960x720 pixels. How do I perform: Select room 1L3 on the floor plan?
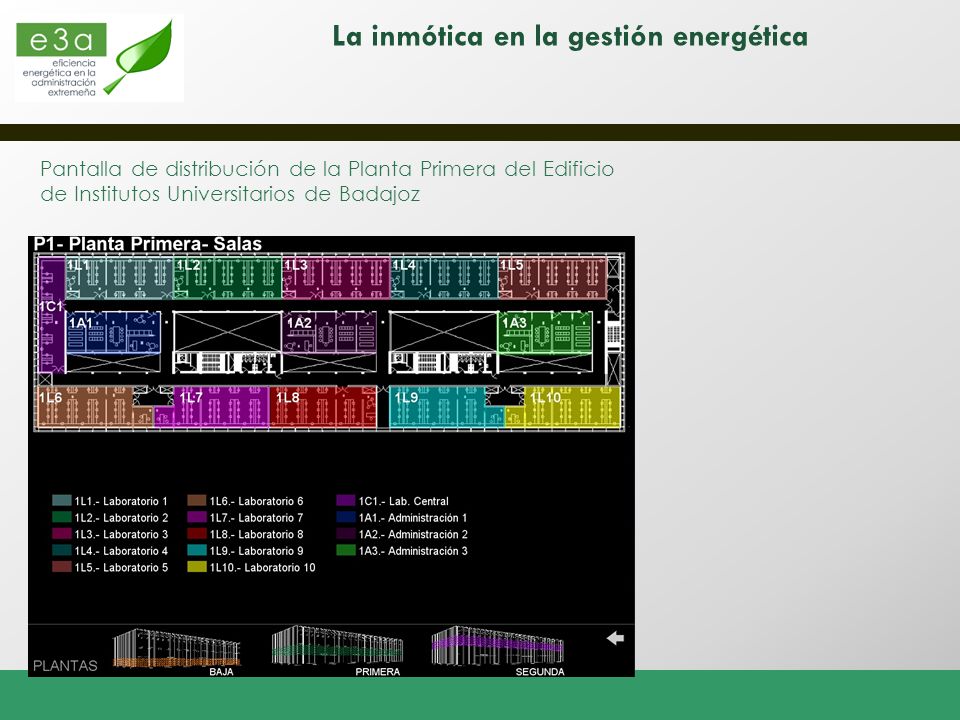click(x=336, y=278)
